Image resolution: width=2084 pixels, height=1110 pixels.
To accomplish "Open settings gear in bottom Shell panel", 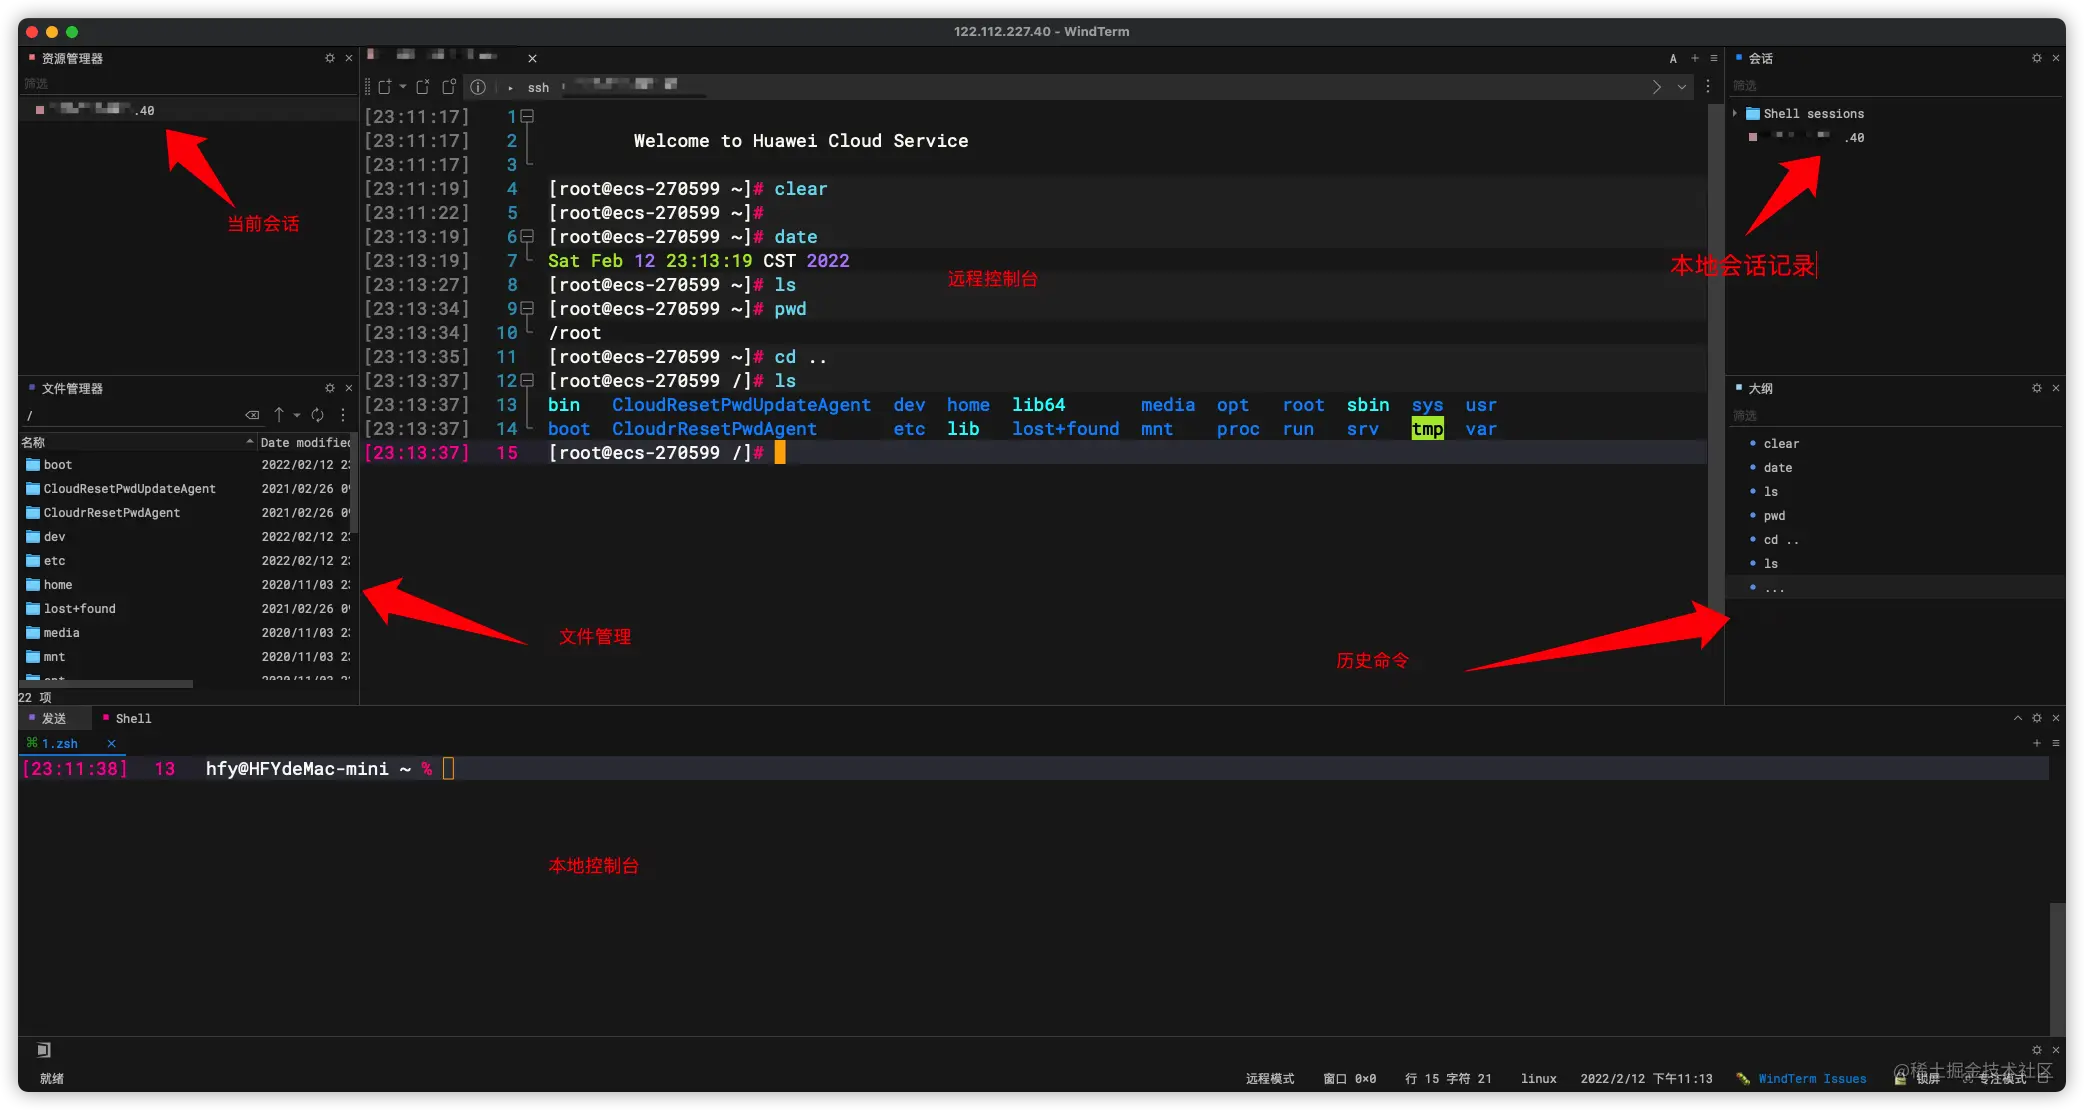I will pyautogui.click(x=2037, y=718).
